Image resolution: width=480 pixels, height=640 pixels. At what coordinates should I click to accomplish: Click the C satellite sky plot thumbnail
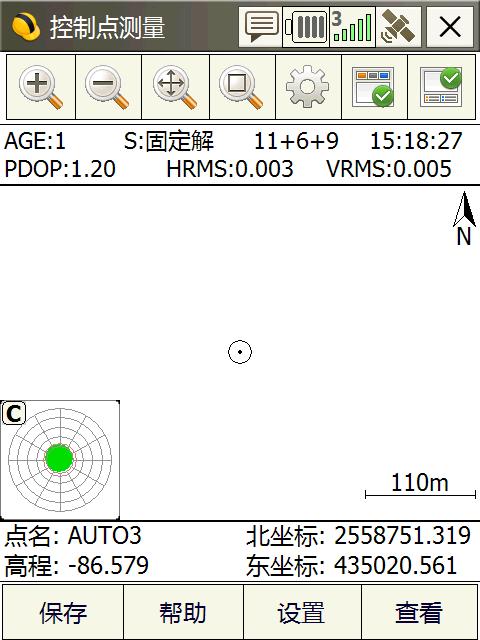pyautogui.click(x=60, y=460)
